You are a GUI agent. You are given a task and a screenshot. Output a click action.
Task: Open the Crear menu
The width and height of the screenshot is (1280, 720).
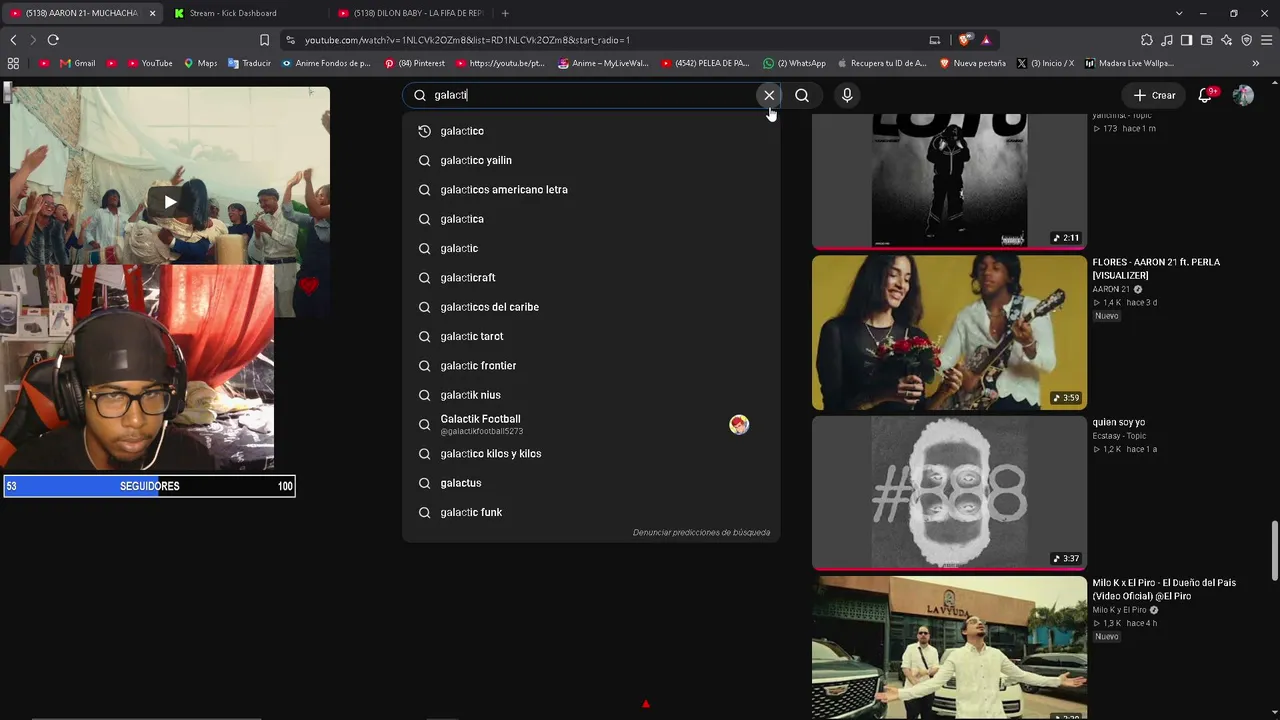point(1154,95)
